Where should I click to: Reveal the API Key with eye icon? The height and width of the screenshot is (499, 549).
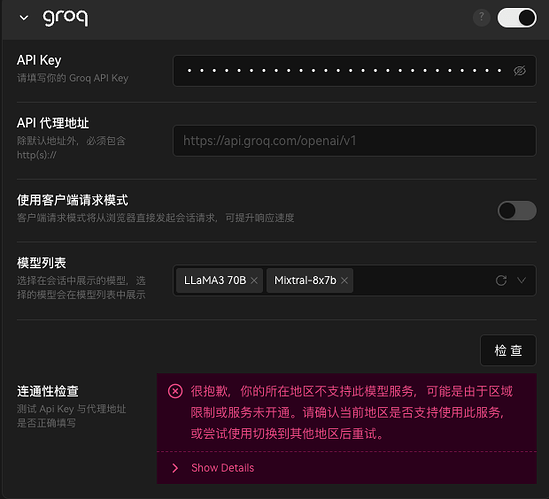520,71
